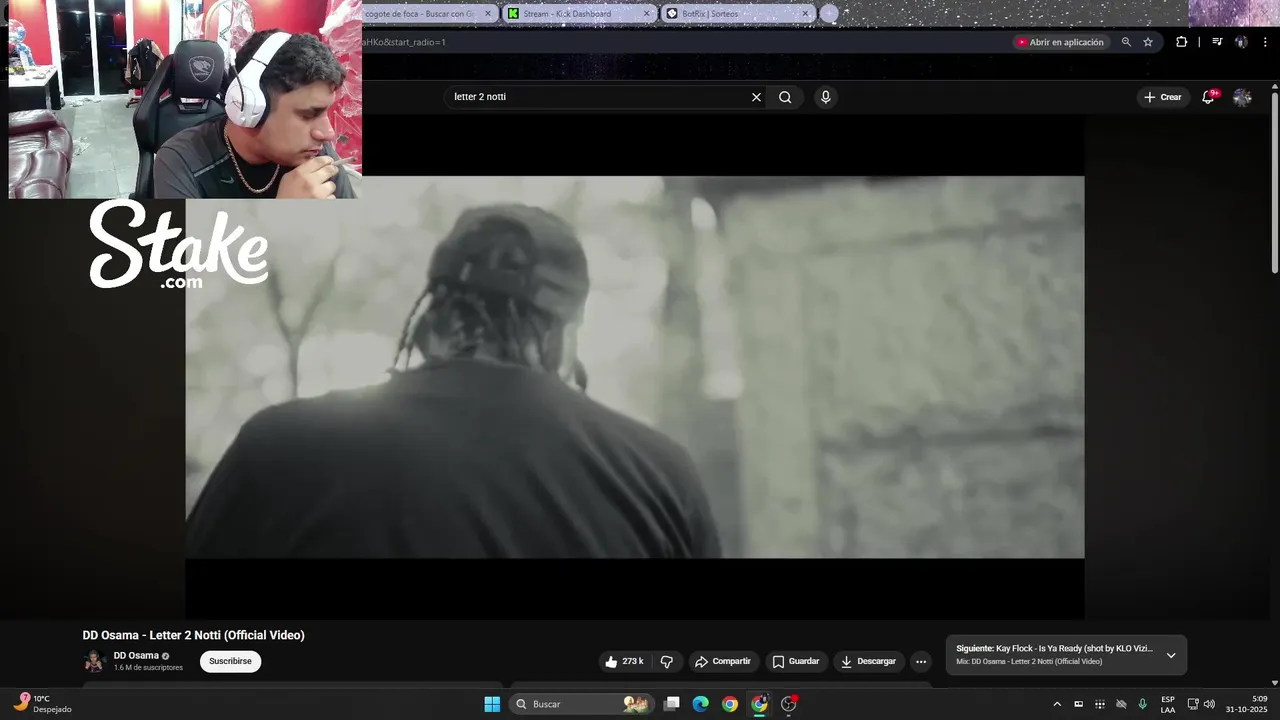The image size is (1280, 720).
Task: Open the ESP LAA language indicator
Action: [1168, 704]
